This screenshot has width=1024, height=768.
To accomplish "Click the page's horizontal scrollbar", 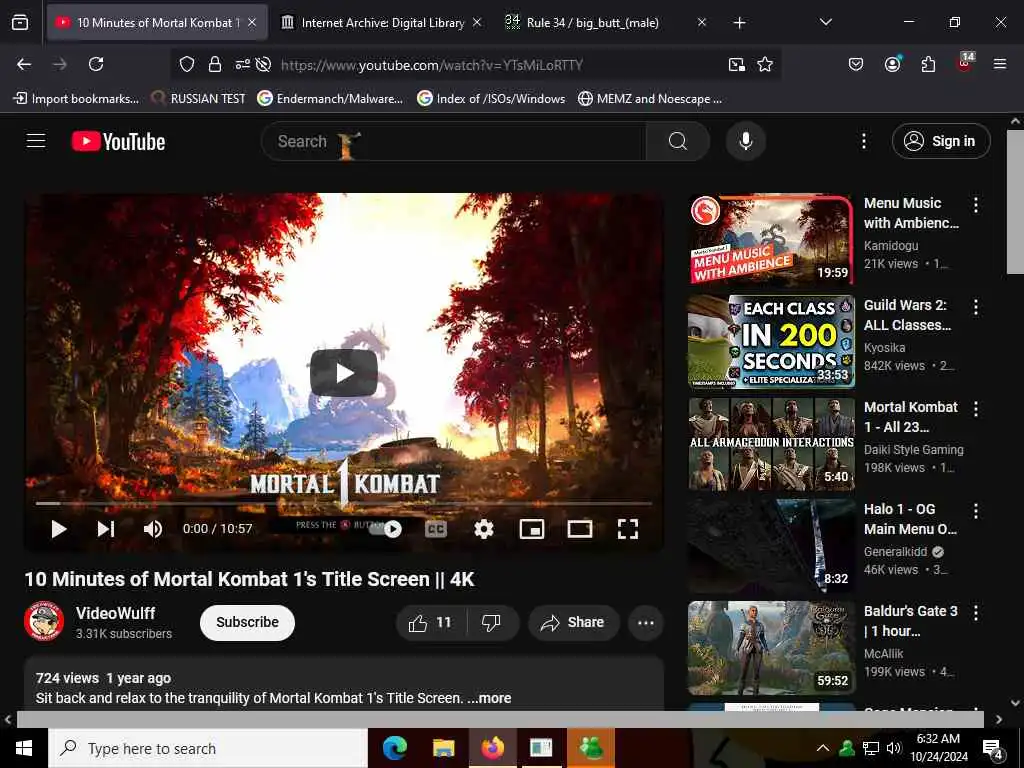I will (500, 719).
